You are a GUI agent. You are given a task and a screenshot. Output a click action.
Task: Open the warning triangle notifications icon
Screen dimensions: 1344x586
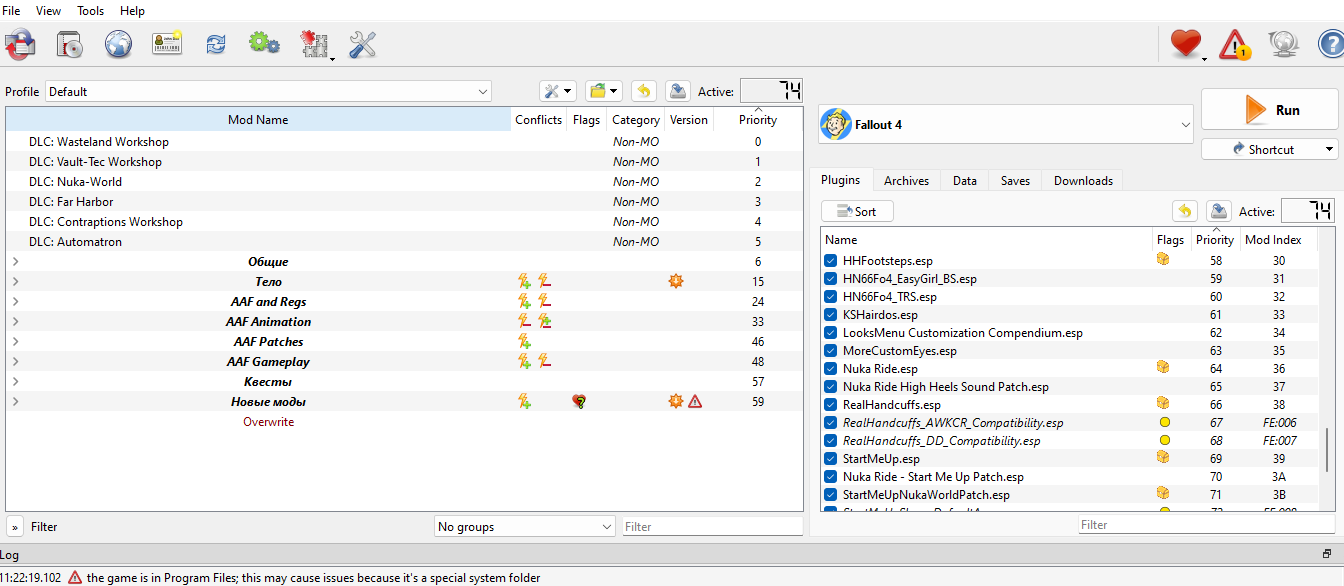1235,44
